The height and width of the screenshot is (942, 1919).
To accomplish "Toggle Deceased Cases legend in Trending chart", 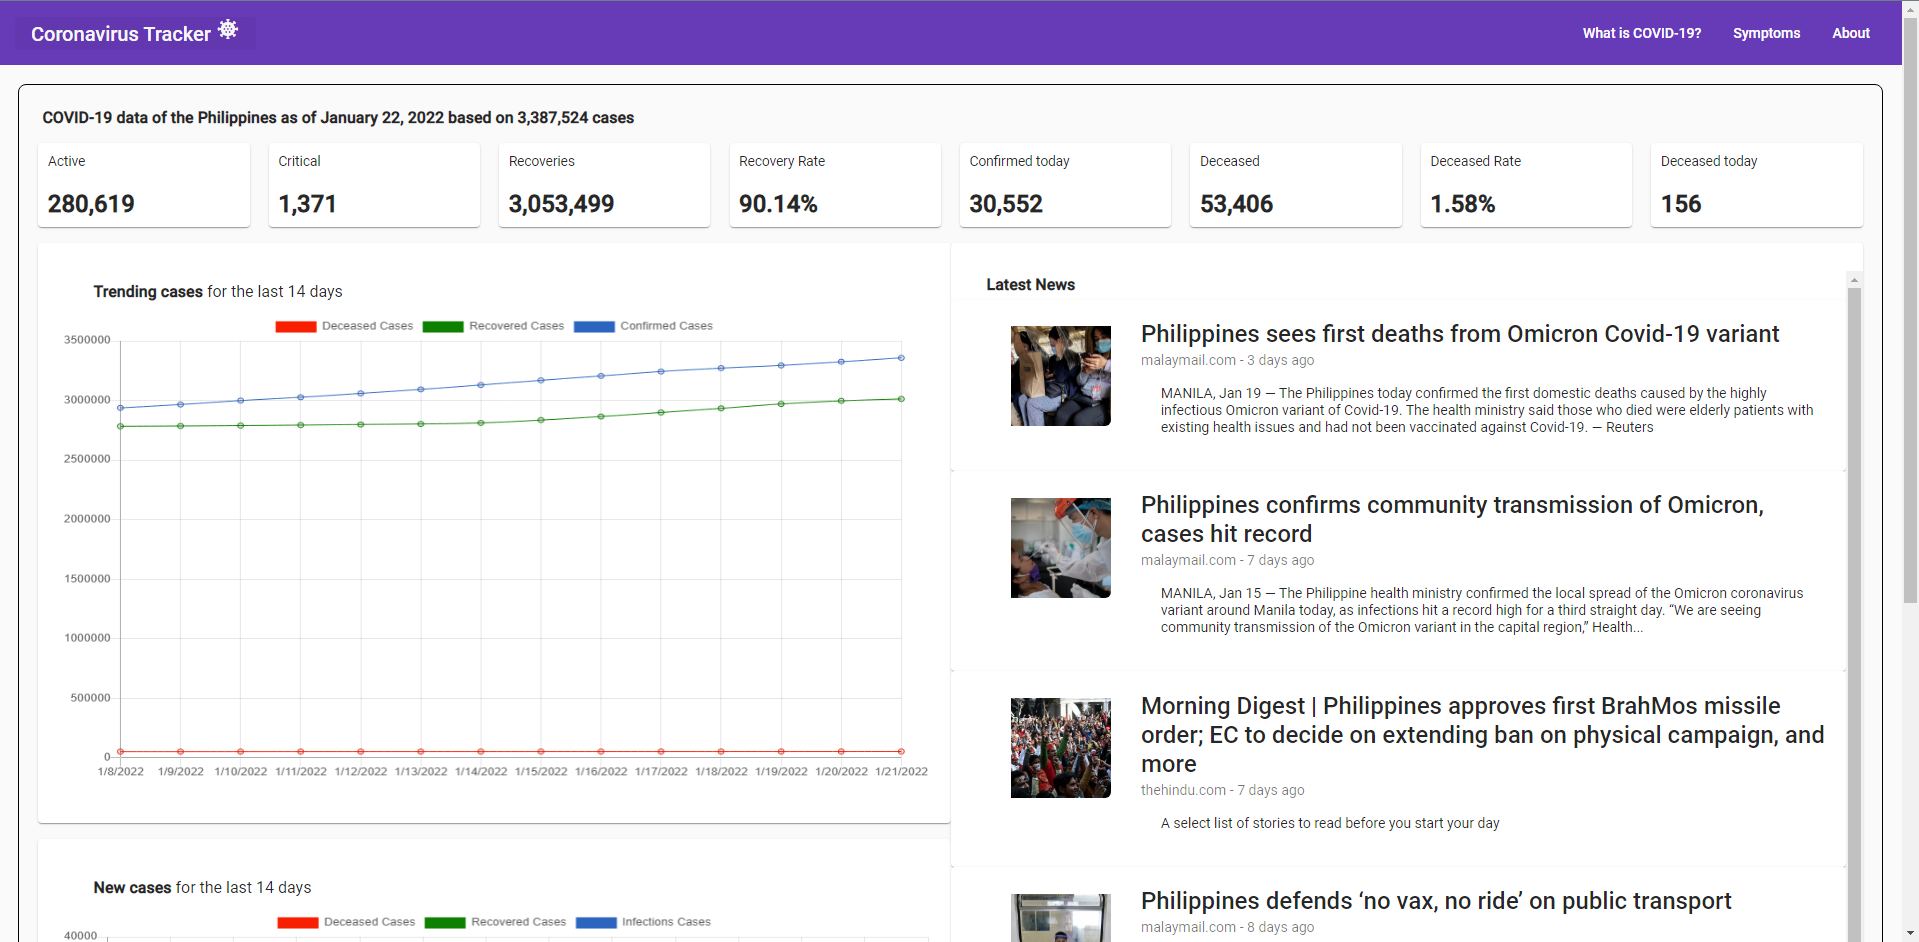I will [344, 326].
